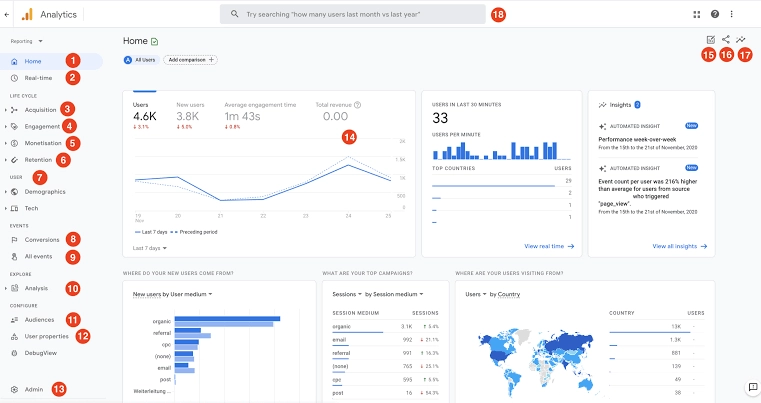Click the back arrow beside Analytics logo
This screenshot has width=761, height=403.
coord(6,15)
